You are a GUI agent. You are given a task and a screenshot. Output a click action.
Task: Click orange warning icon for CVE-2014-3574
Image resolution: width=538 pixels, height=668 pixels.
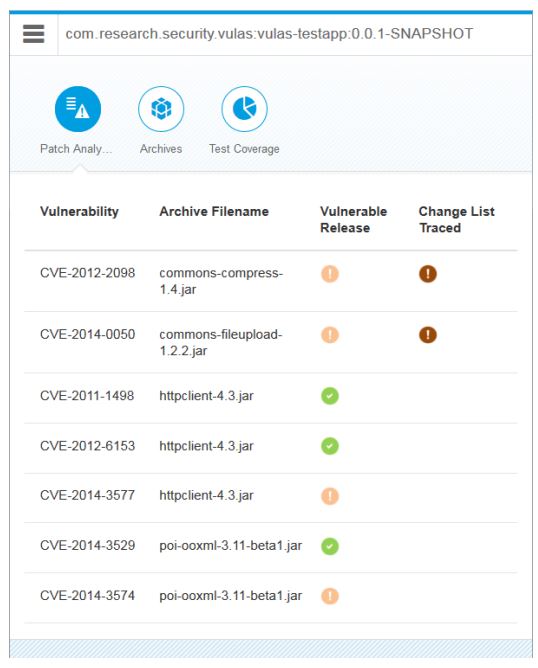(330, 596)
